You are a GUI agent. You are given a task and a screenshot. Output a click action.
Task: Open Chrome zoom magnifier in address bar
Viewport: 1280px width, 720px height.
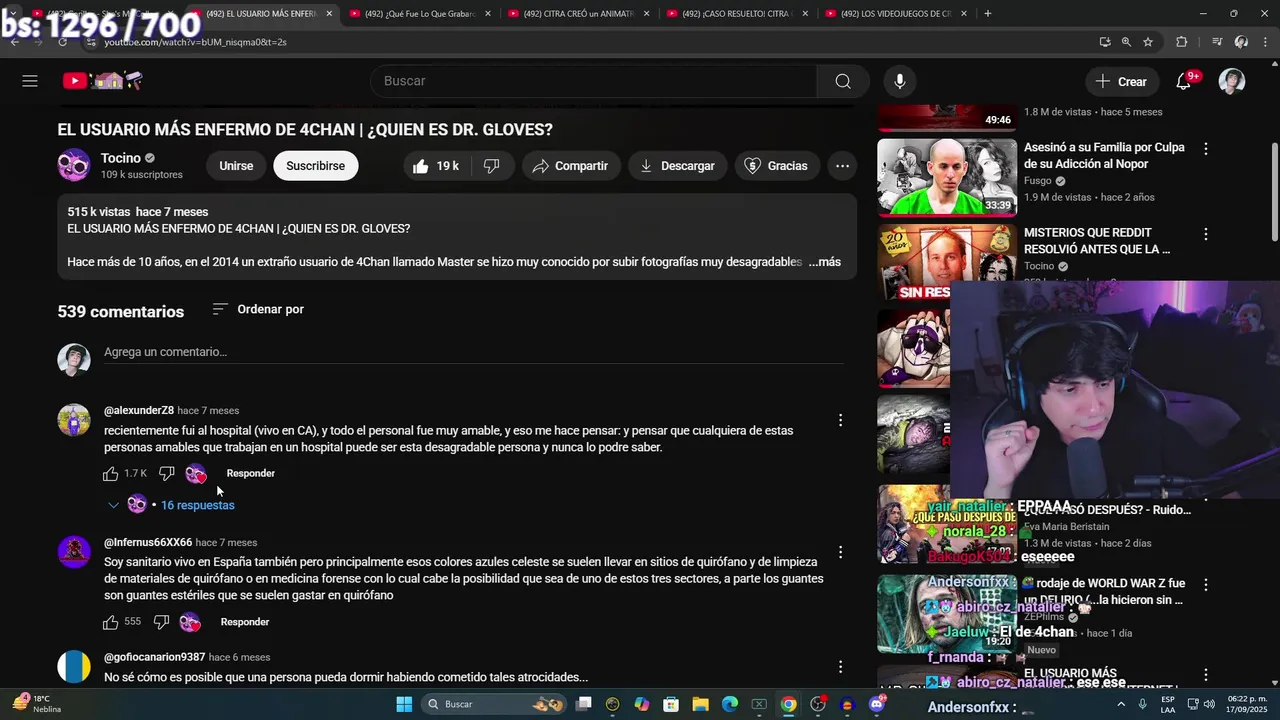1126,42
